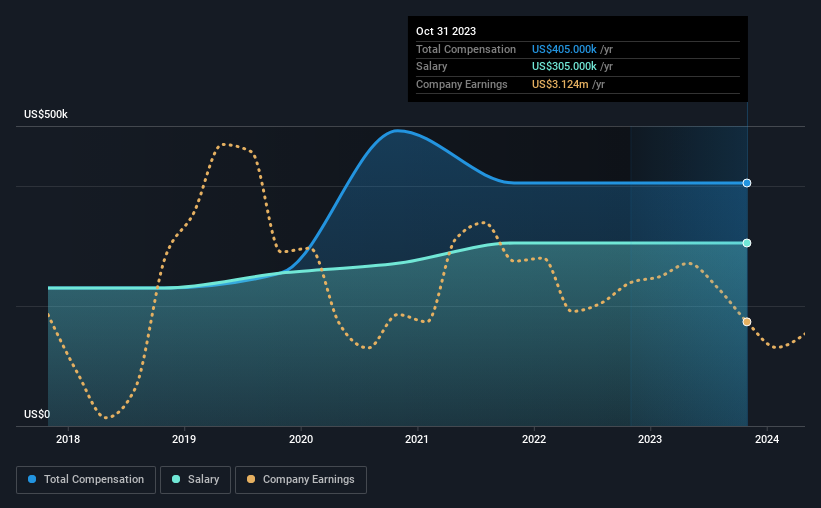This screenshot has height=508, width=821.
Task: Click the US$500k y-axis label
Action: click(46, 114)
